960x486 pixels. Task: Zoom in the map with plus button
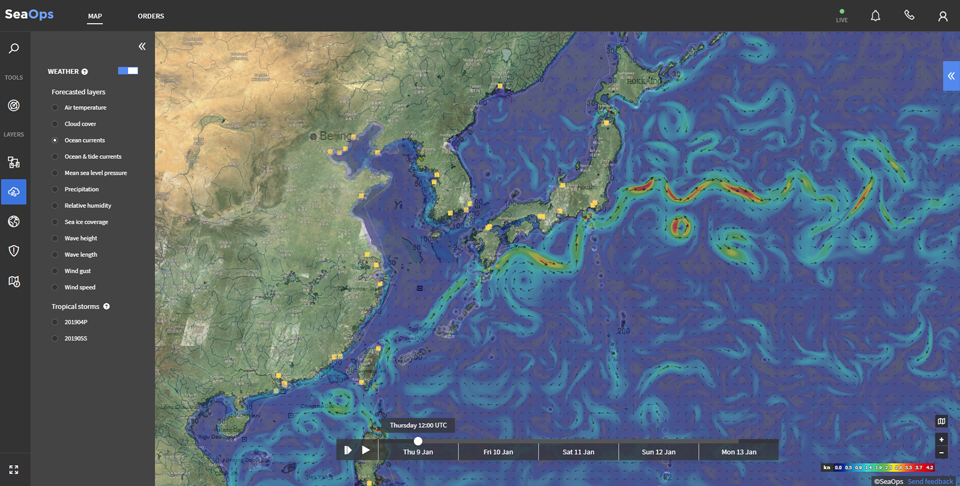(x=942, y=439)
